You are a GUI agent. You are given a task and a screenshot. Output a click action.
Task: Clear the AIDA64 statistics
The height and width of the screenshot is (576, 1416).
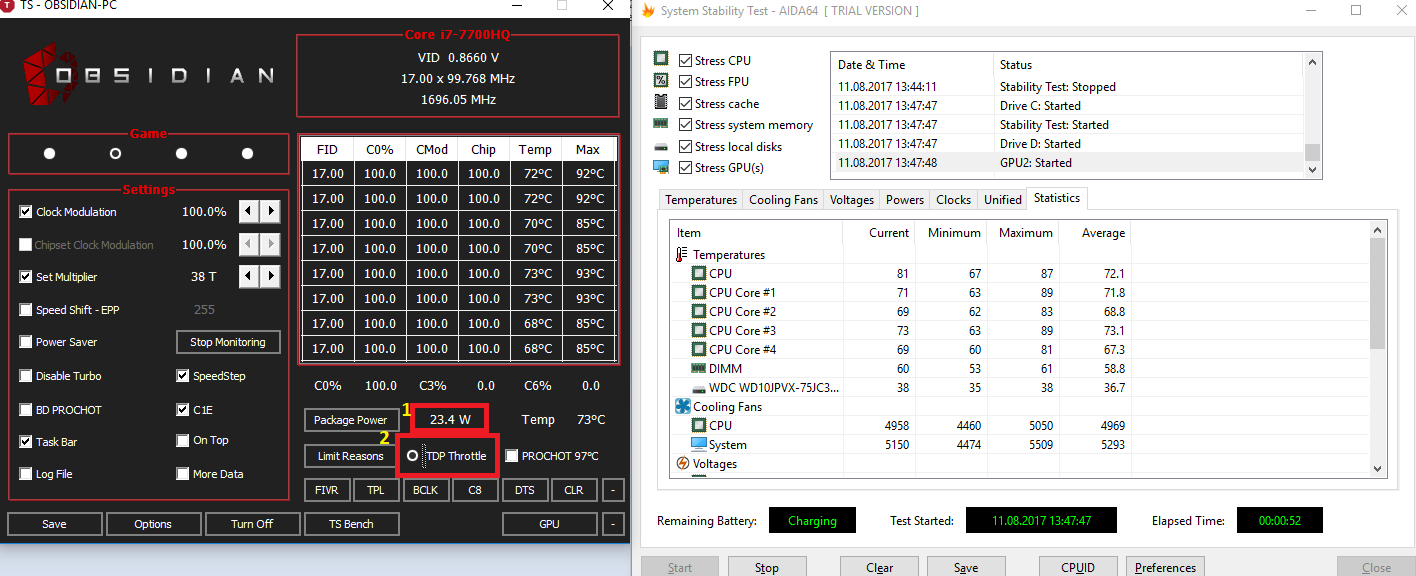[x=880, y=567]
